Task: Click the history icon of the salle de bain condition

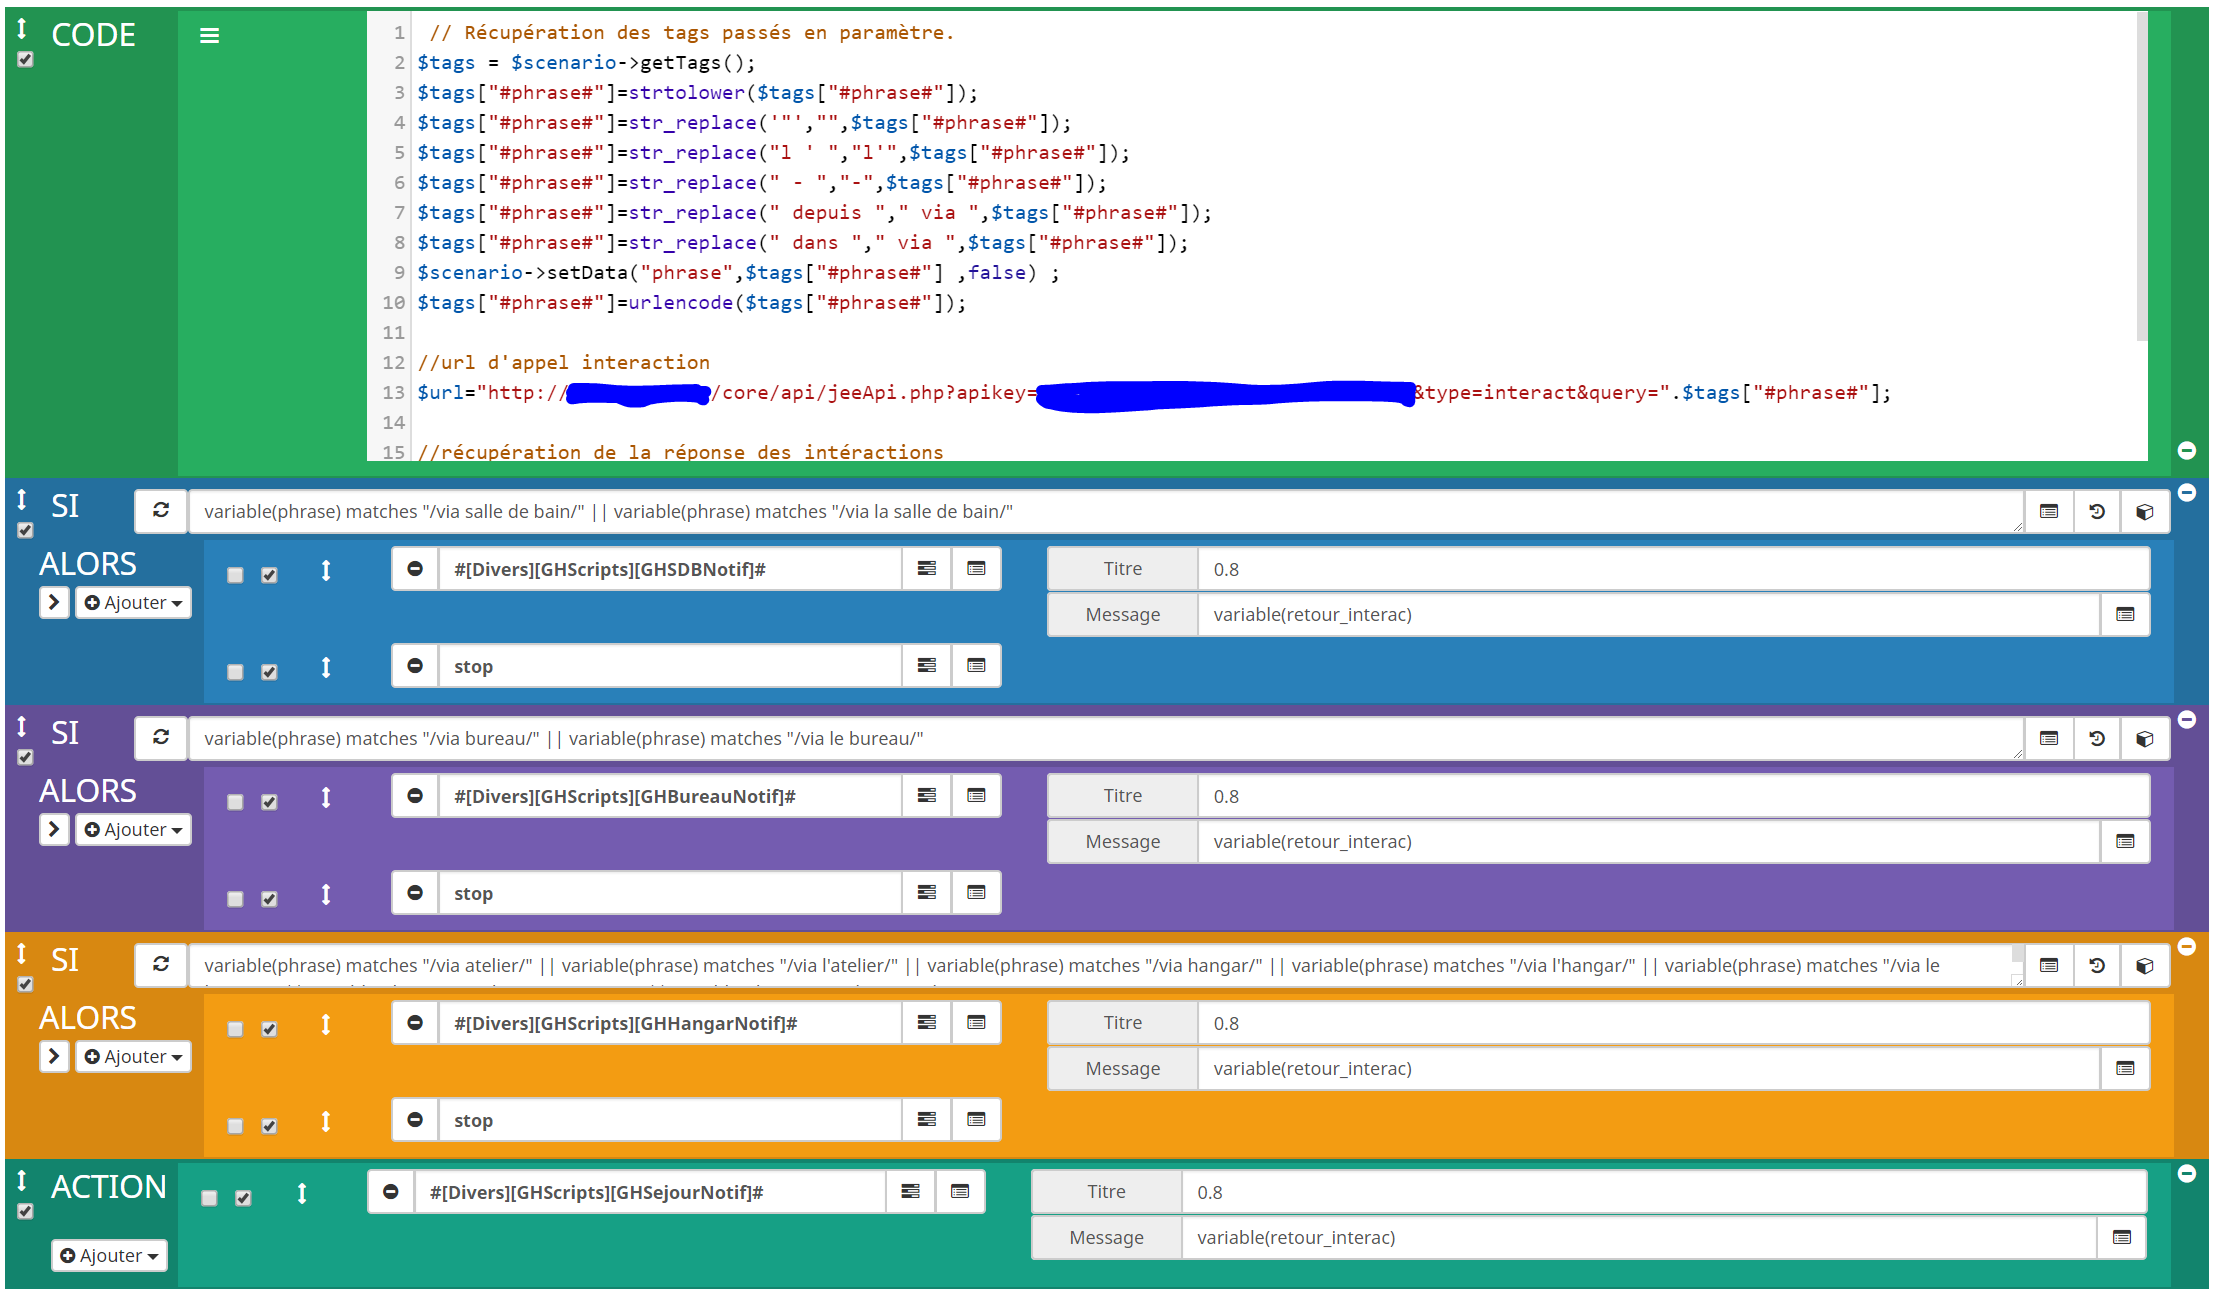Action: (2097, 511)
